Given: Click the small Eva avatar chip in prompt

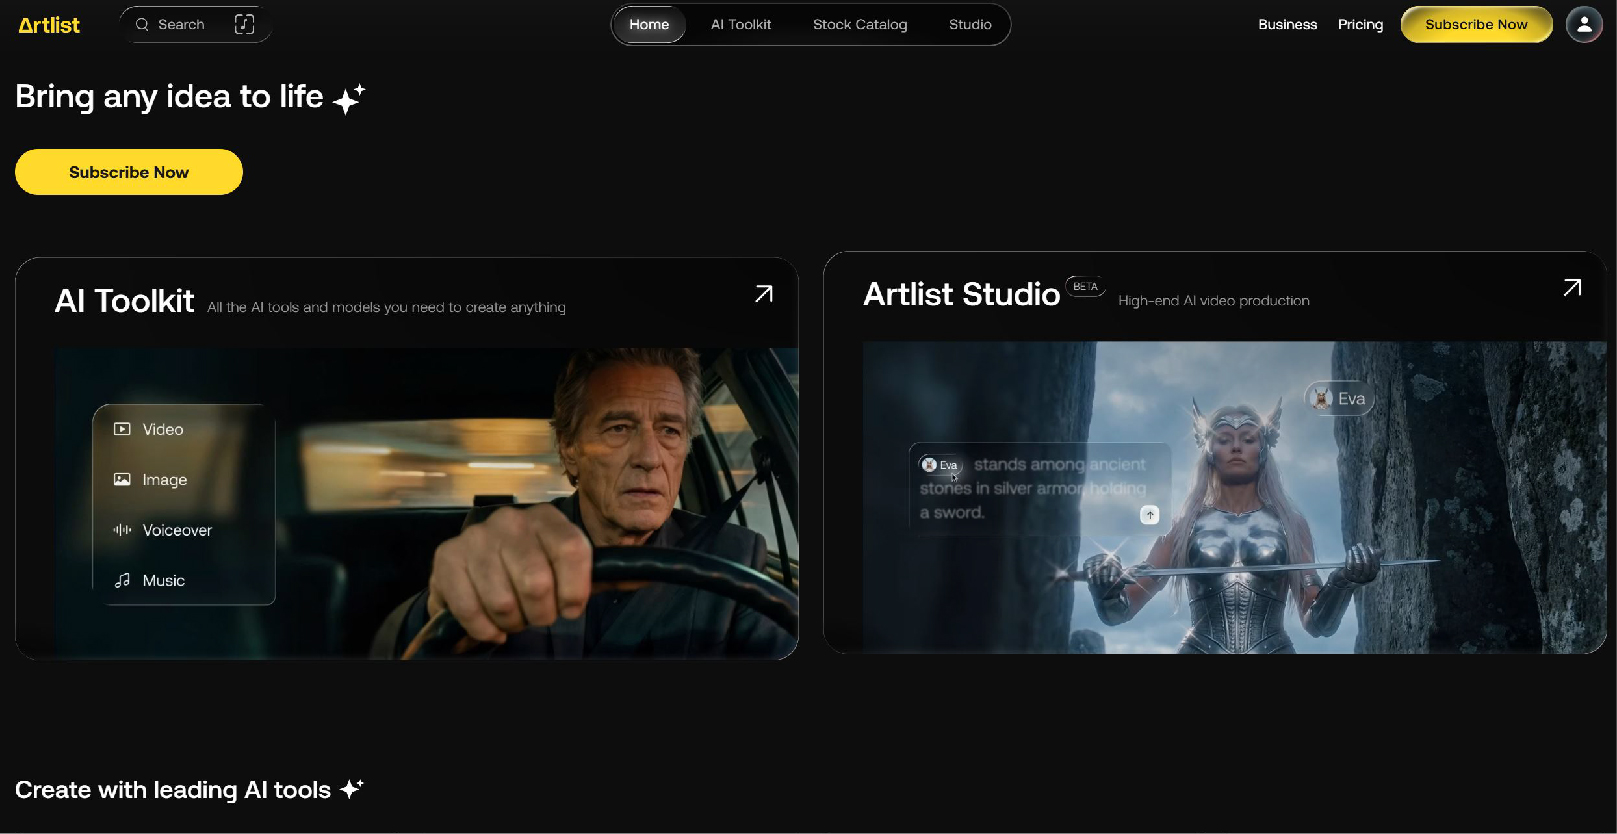Looking at the screenshot, I should point(939,465).
